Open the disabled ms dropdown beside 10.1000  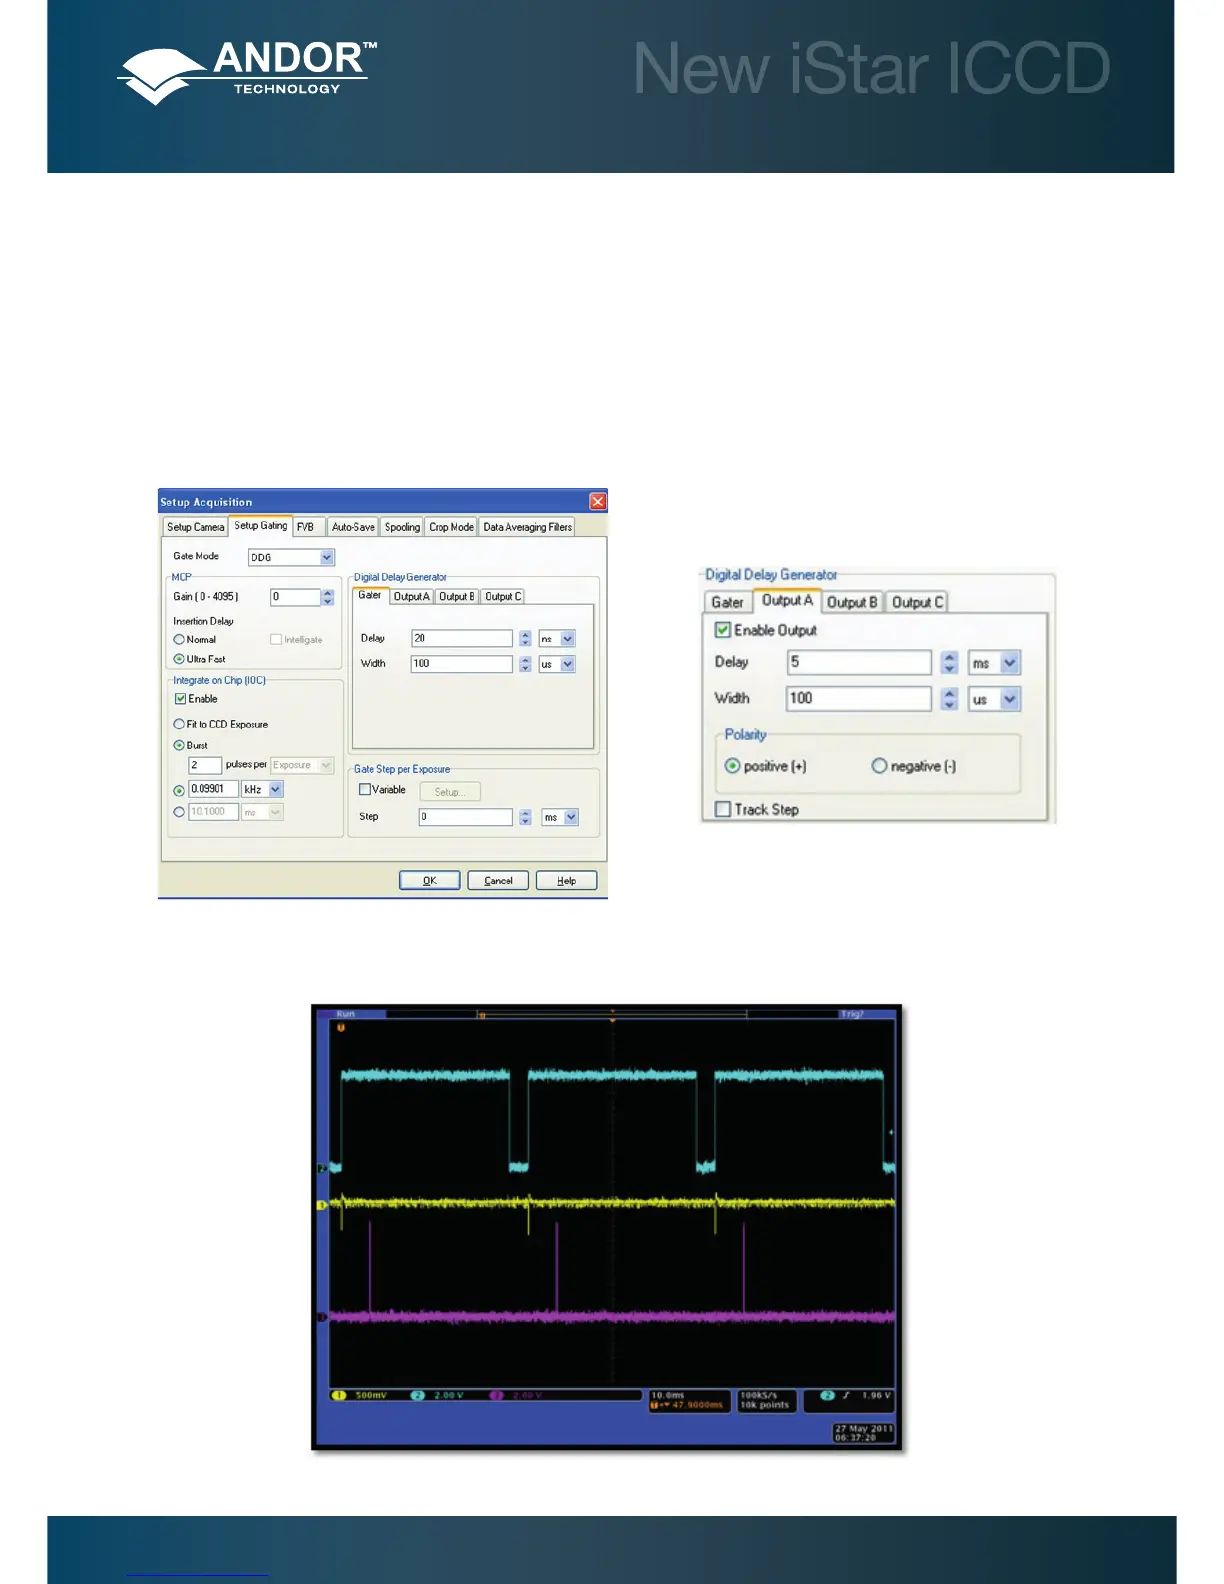[263, 812]
